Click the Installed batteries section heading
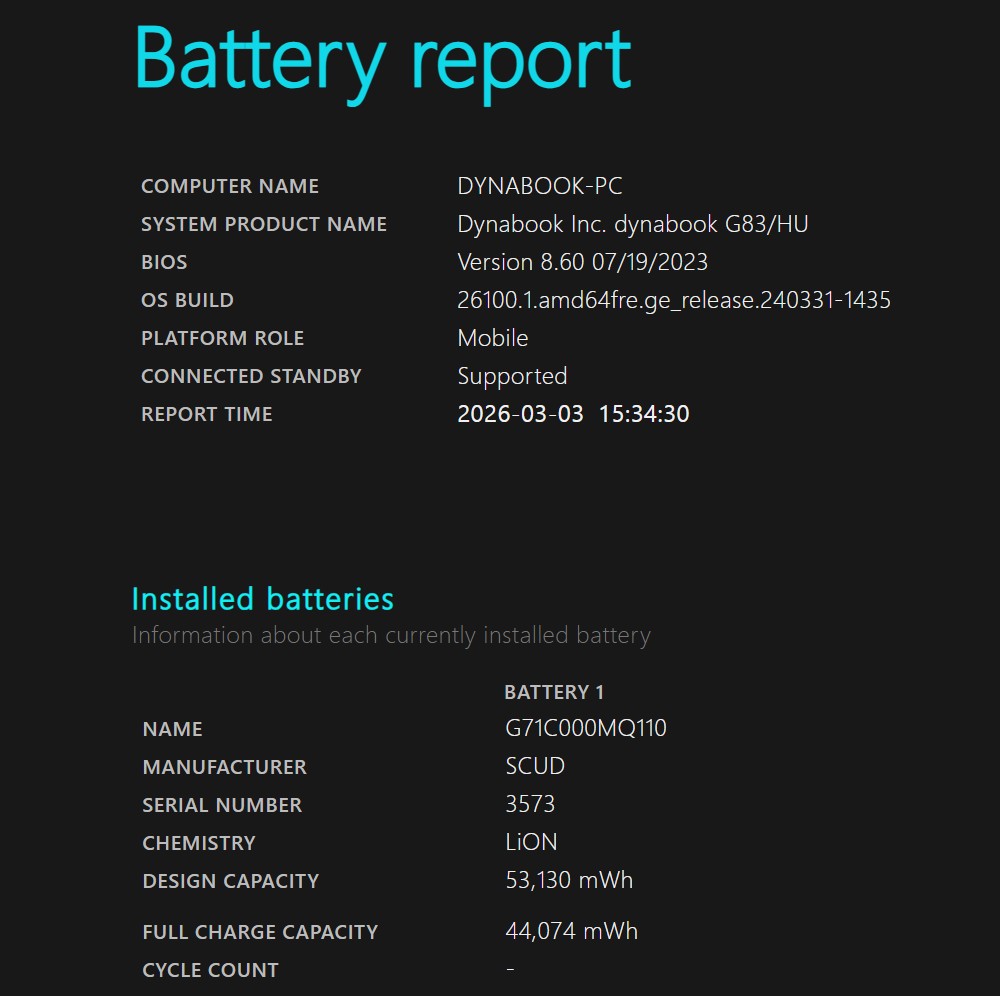 (x=263, y=599)
